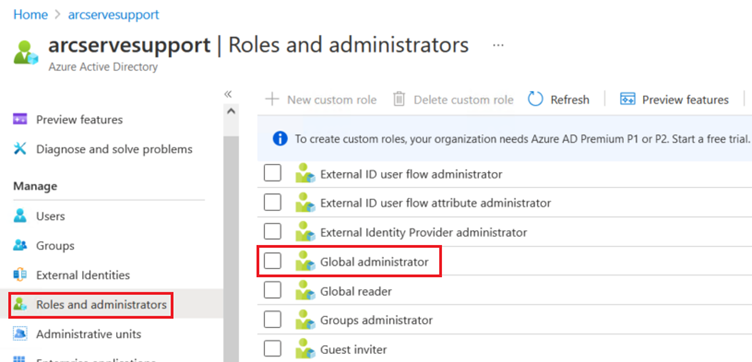Tick the Global reader checkbox
The width and height of the screenshot is (752, 362).
click(272, 291)
